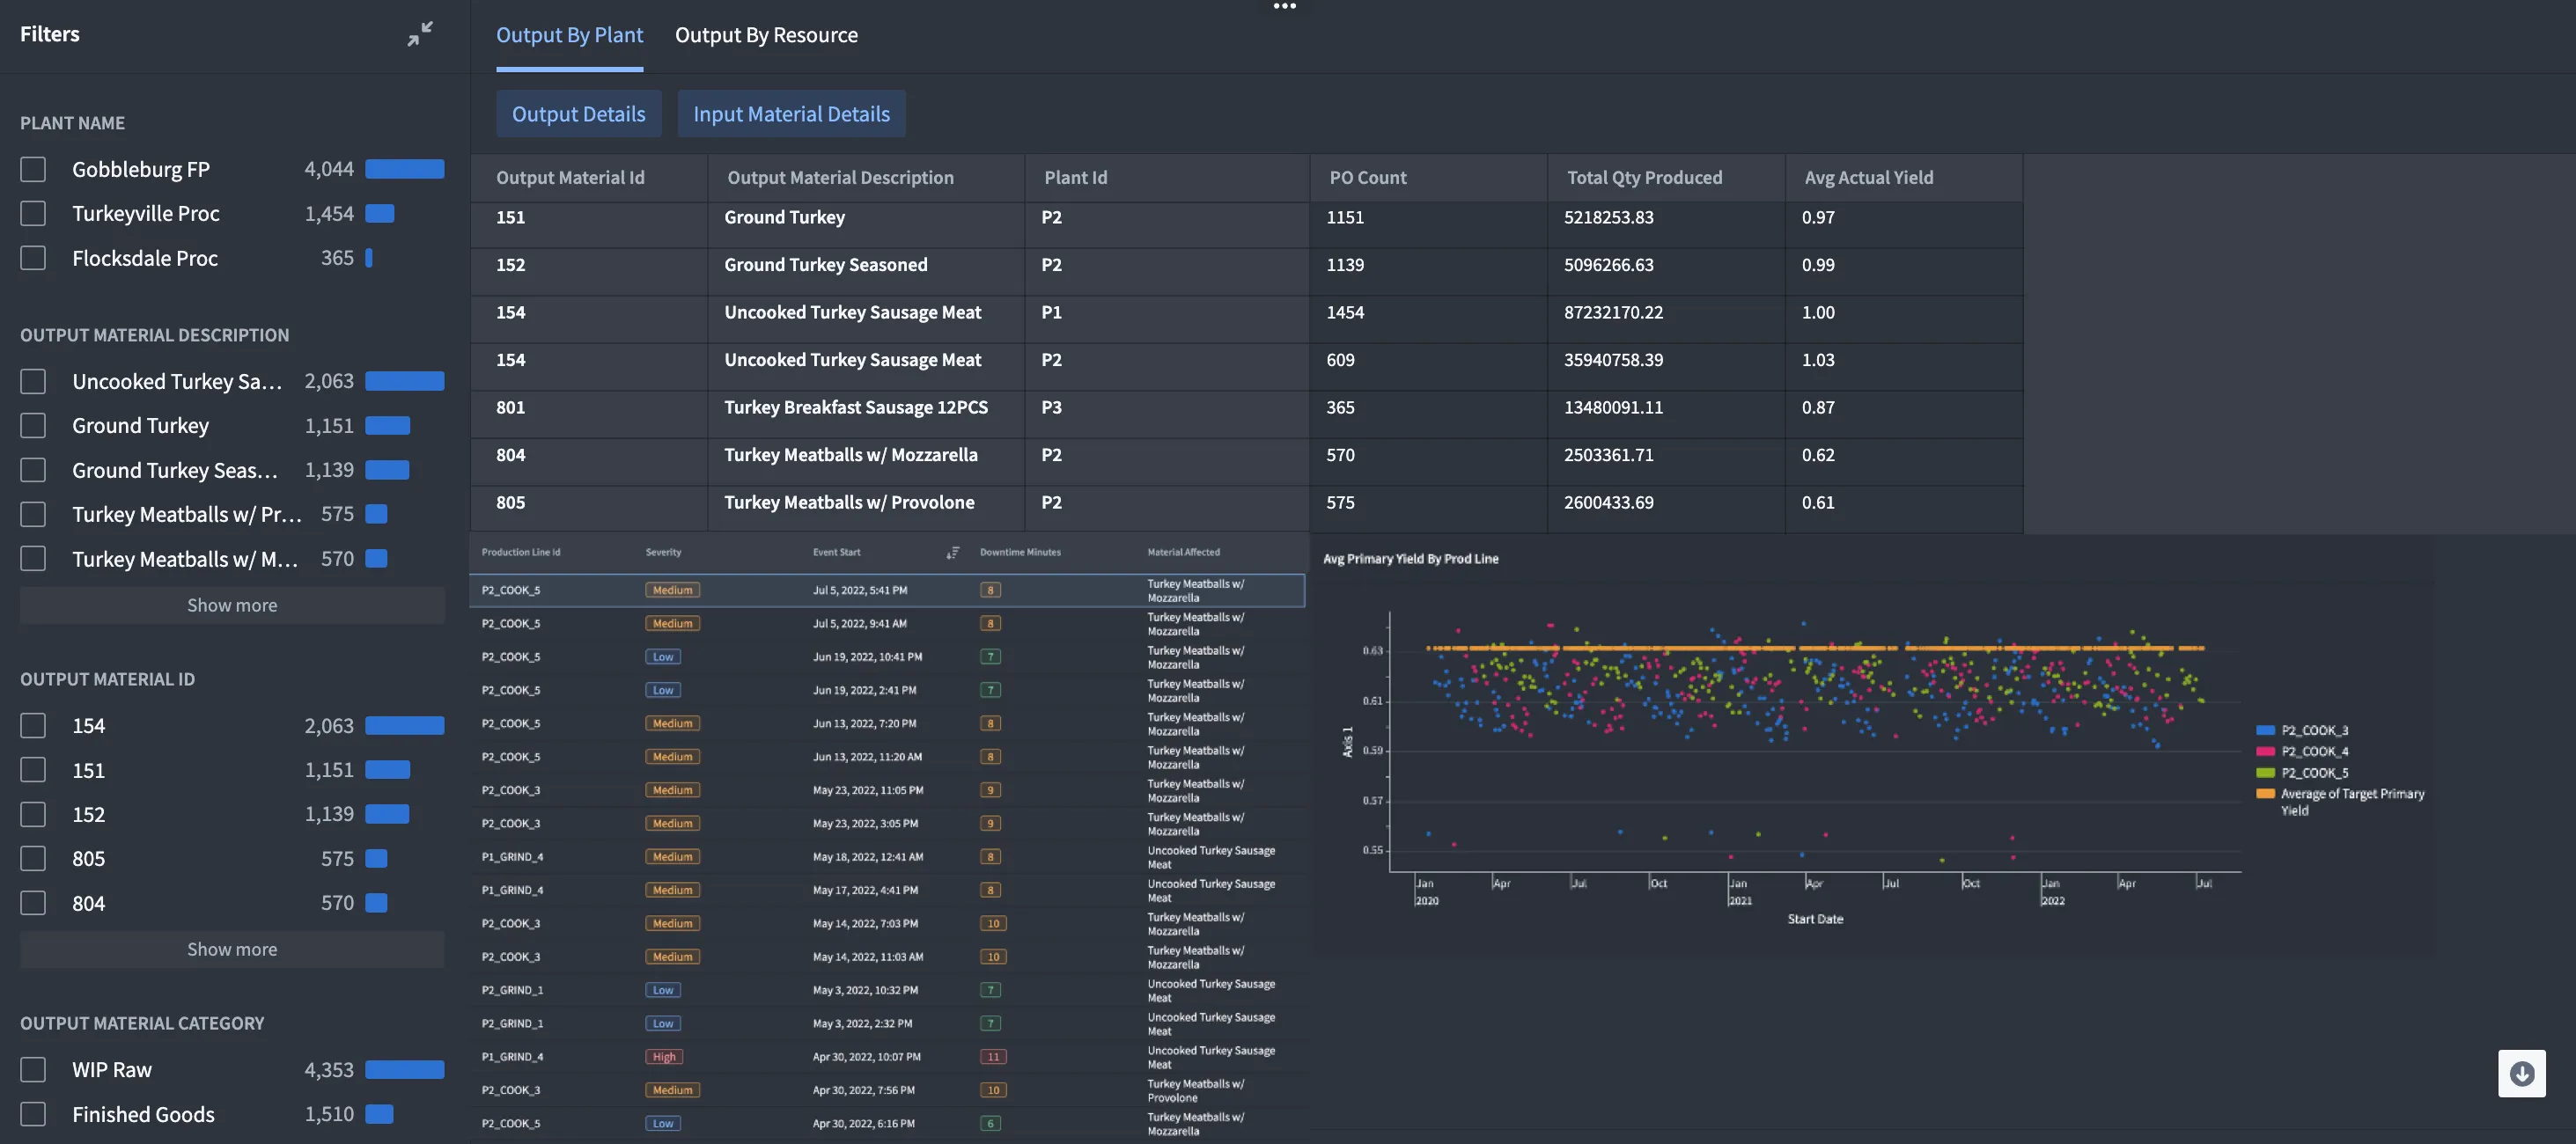The width and height of the screenshot is (2576, 1144).
Task: Select the Output By Plant tab
Action: (569, 35)
